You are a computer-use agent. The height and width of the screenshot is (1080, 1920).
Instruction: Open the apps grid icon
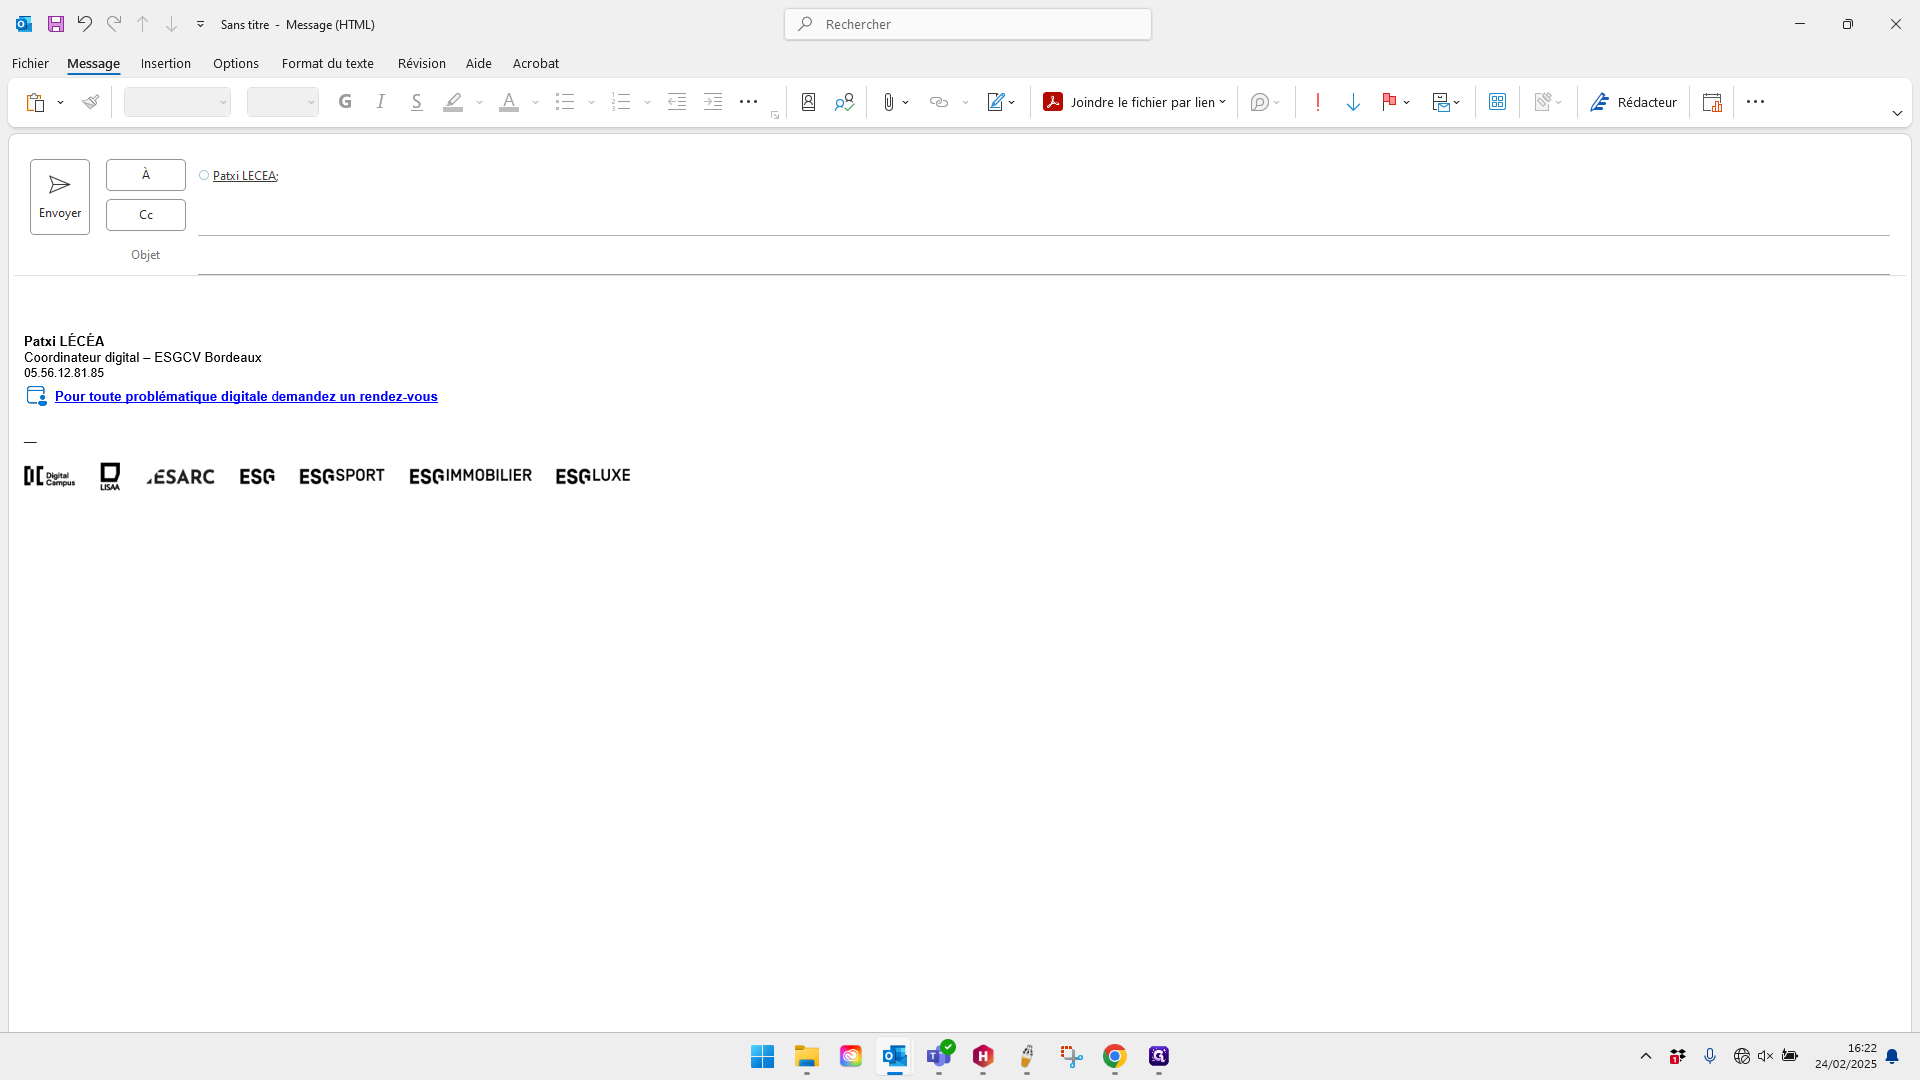pyautogui.click(x=1497, y=102)
